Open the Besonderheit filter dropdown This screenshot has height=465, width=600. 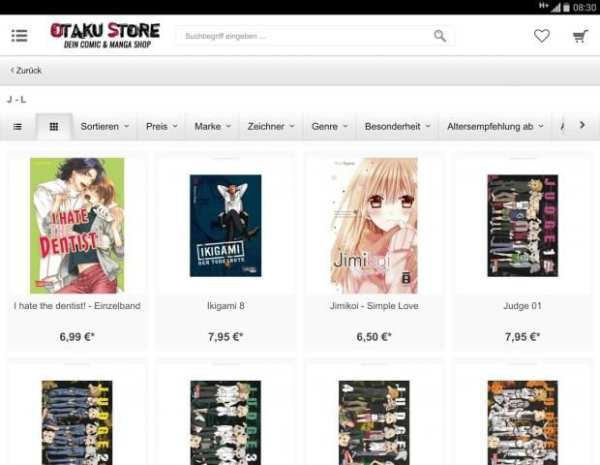[397, 126]
